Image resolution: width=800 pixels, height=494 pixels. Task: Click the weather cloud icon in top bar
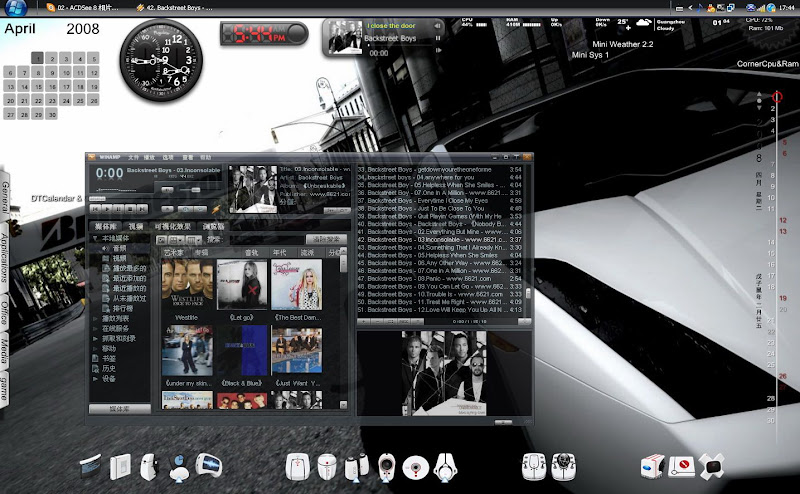[644, 23]
